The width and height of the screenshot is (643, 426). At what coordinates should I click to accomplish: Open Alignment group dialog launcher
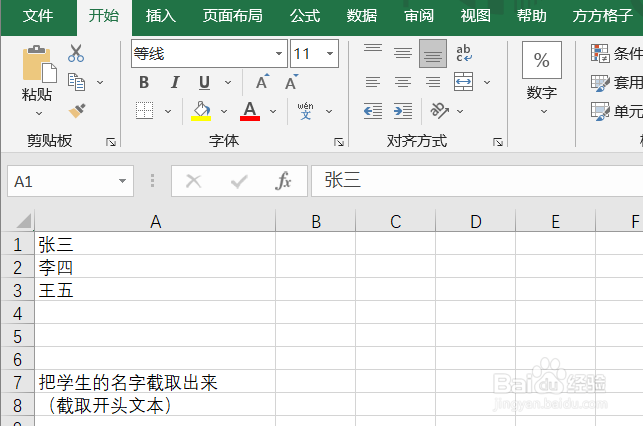coord(498,142)
